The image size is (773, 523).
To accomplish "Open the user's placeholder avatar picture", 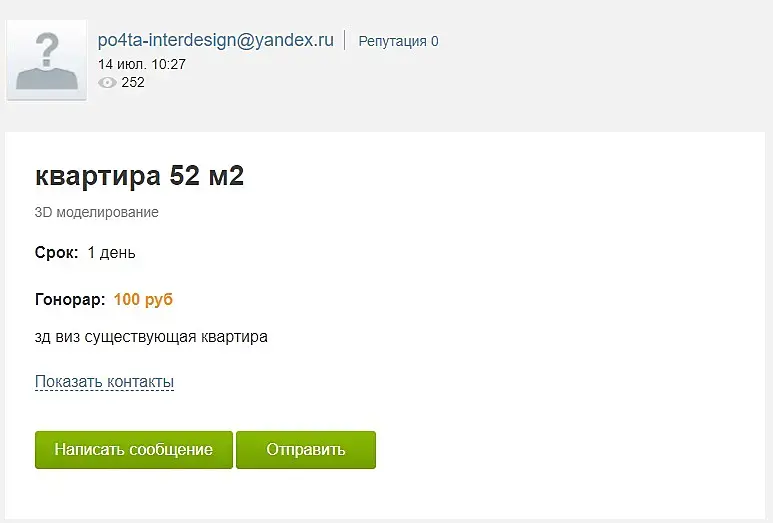I will click(x=46, y=59).
